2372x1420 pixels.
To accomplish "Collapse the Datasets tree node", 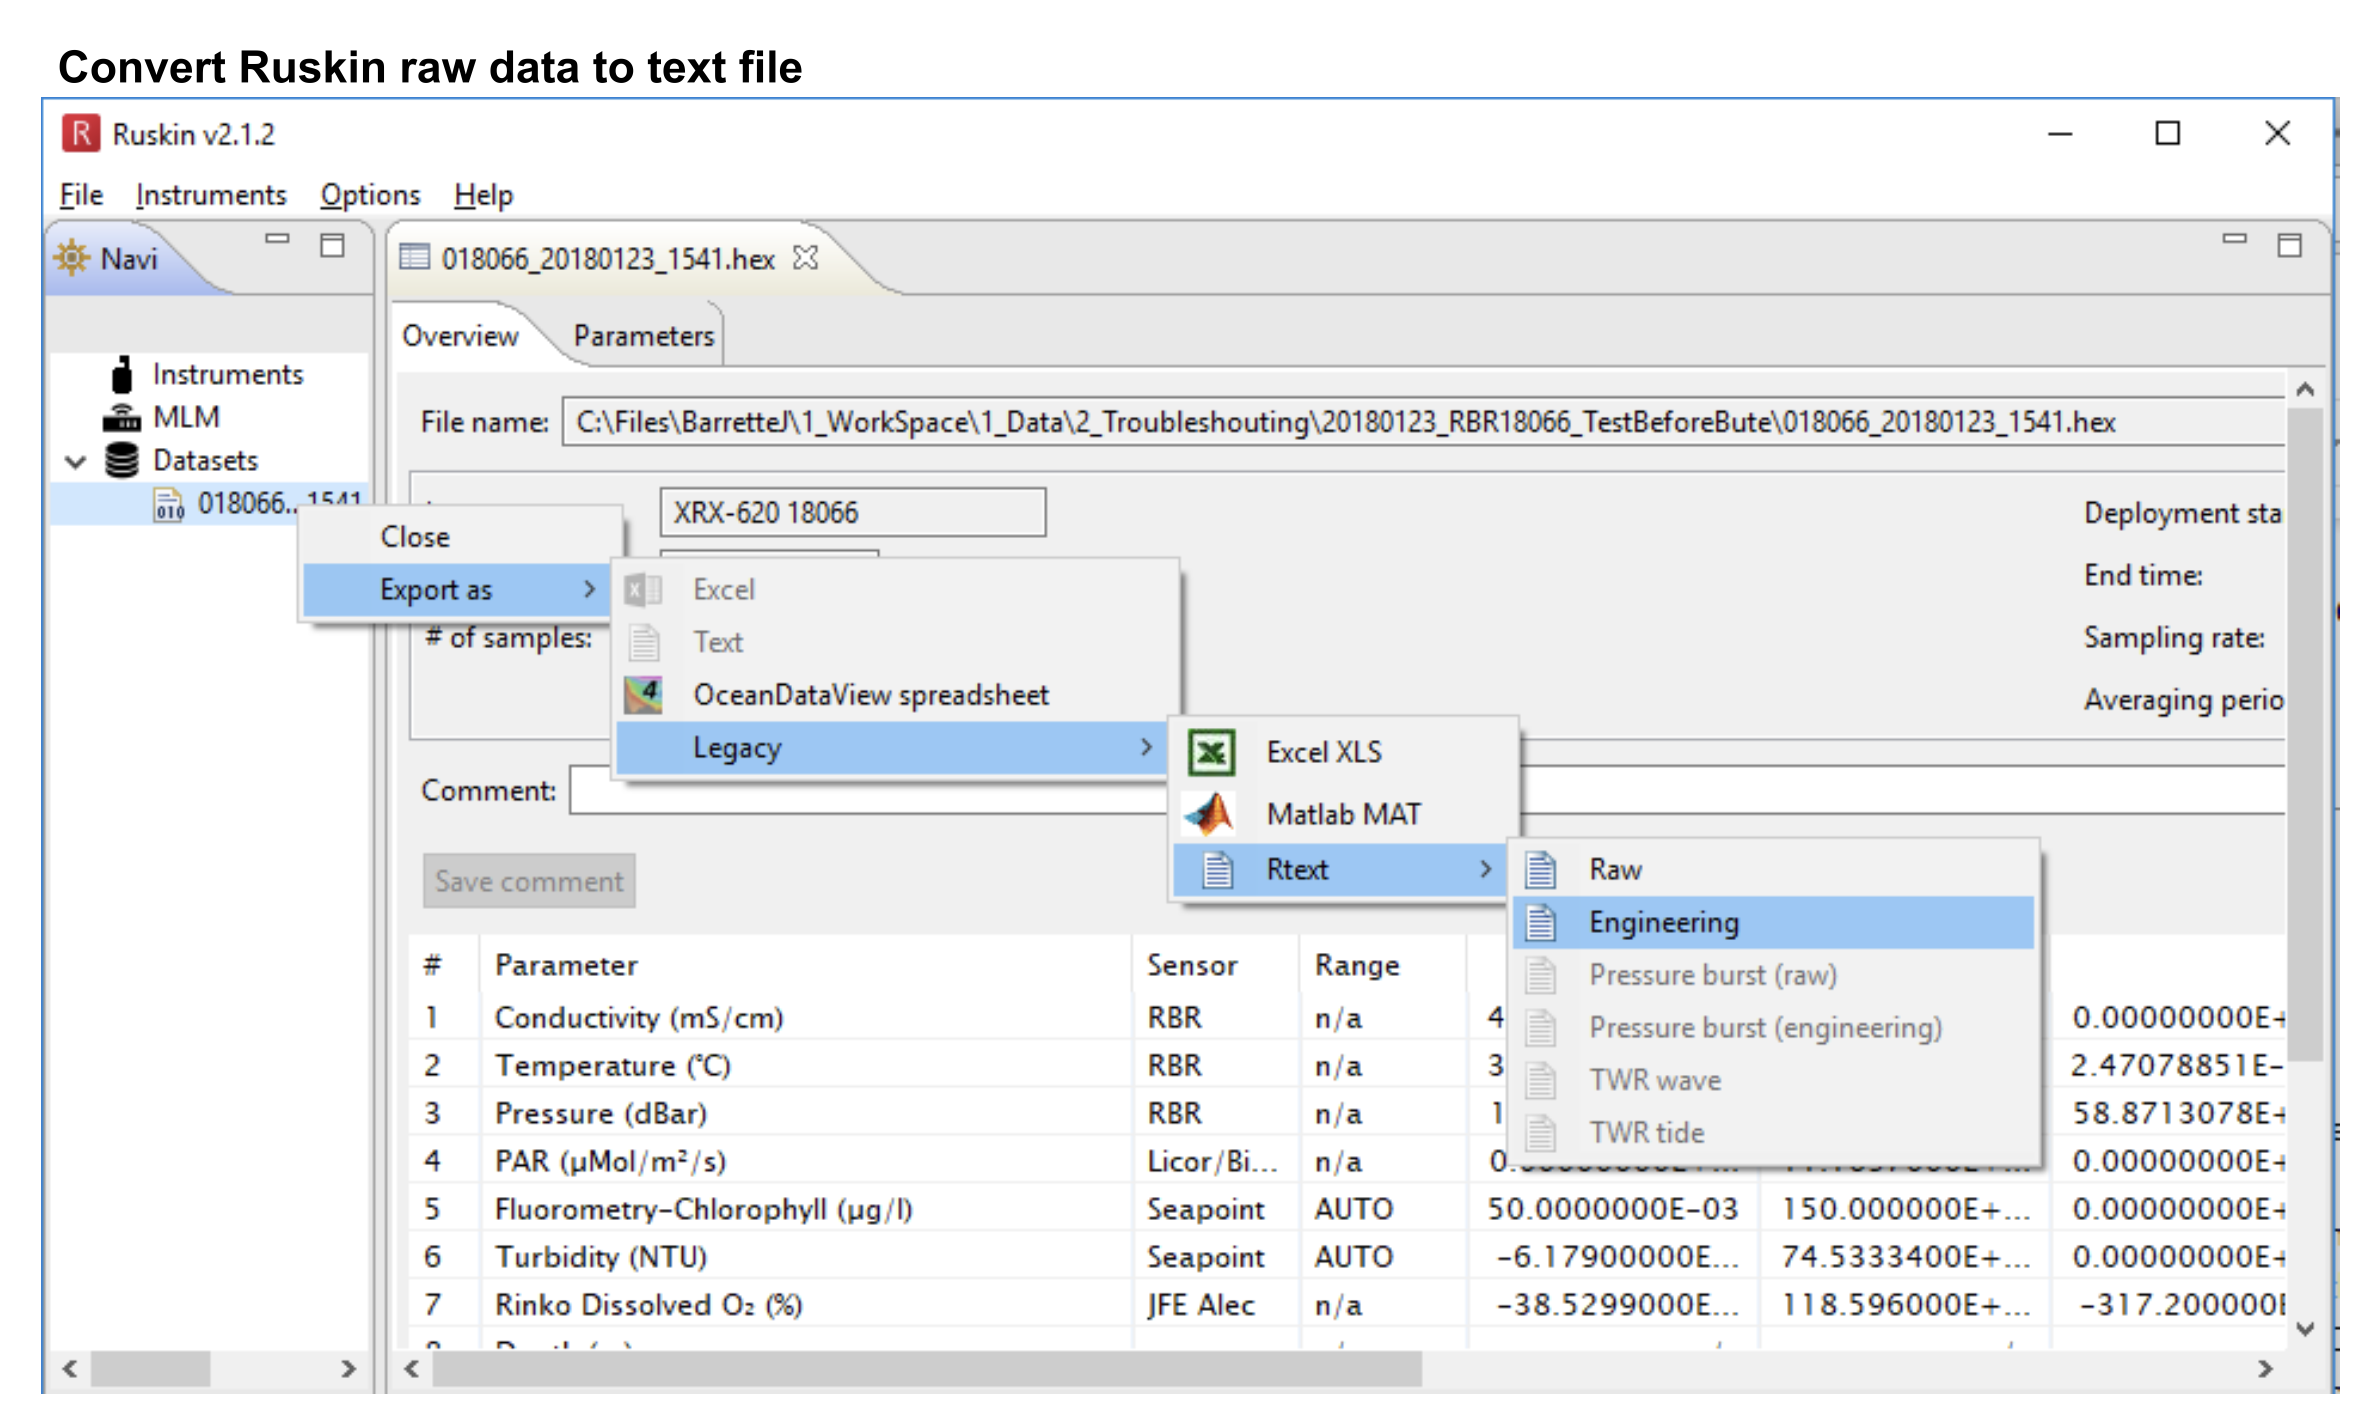I will point(76,461).
